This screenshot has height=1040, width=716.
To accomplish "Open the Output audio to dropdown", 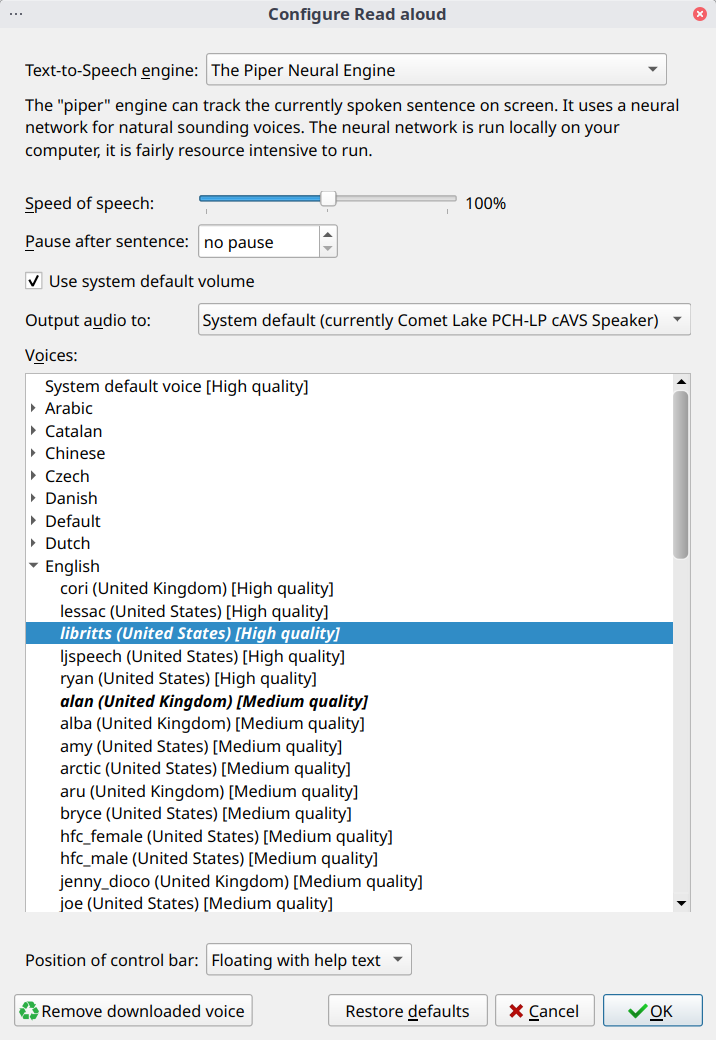I will [444, 320].
